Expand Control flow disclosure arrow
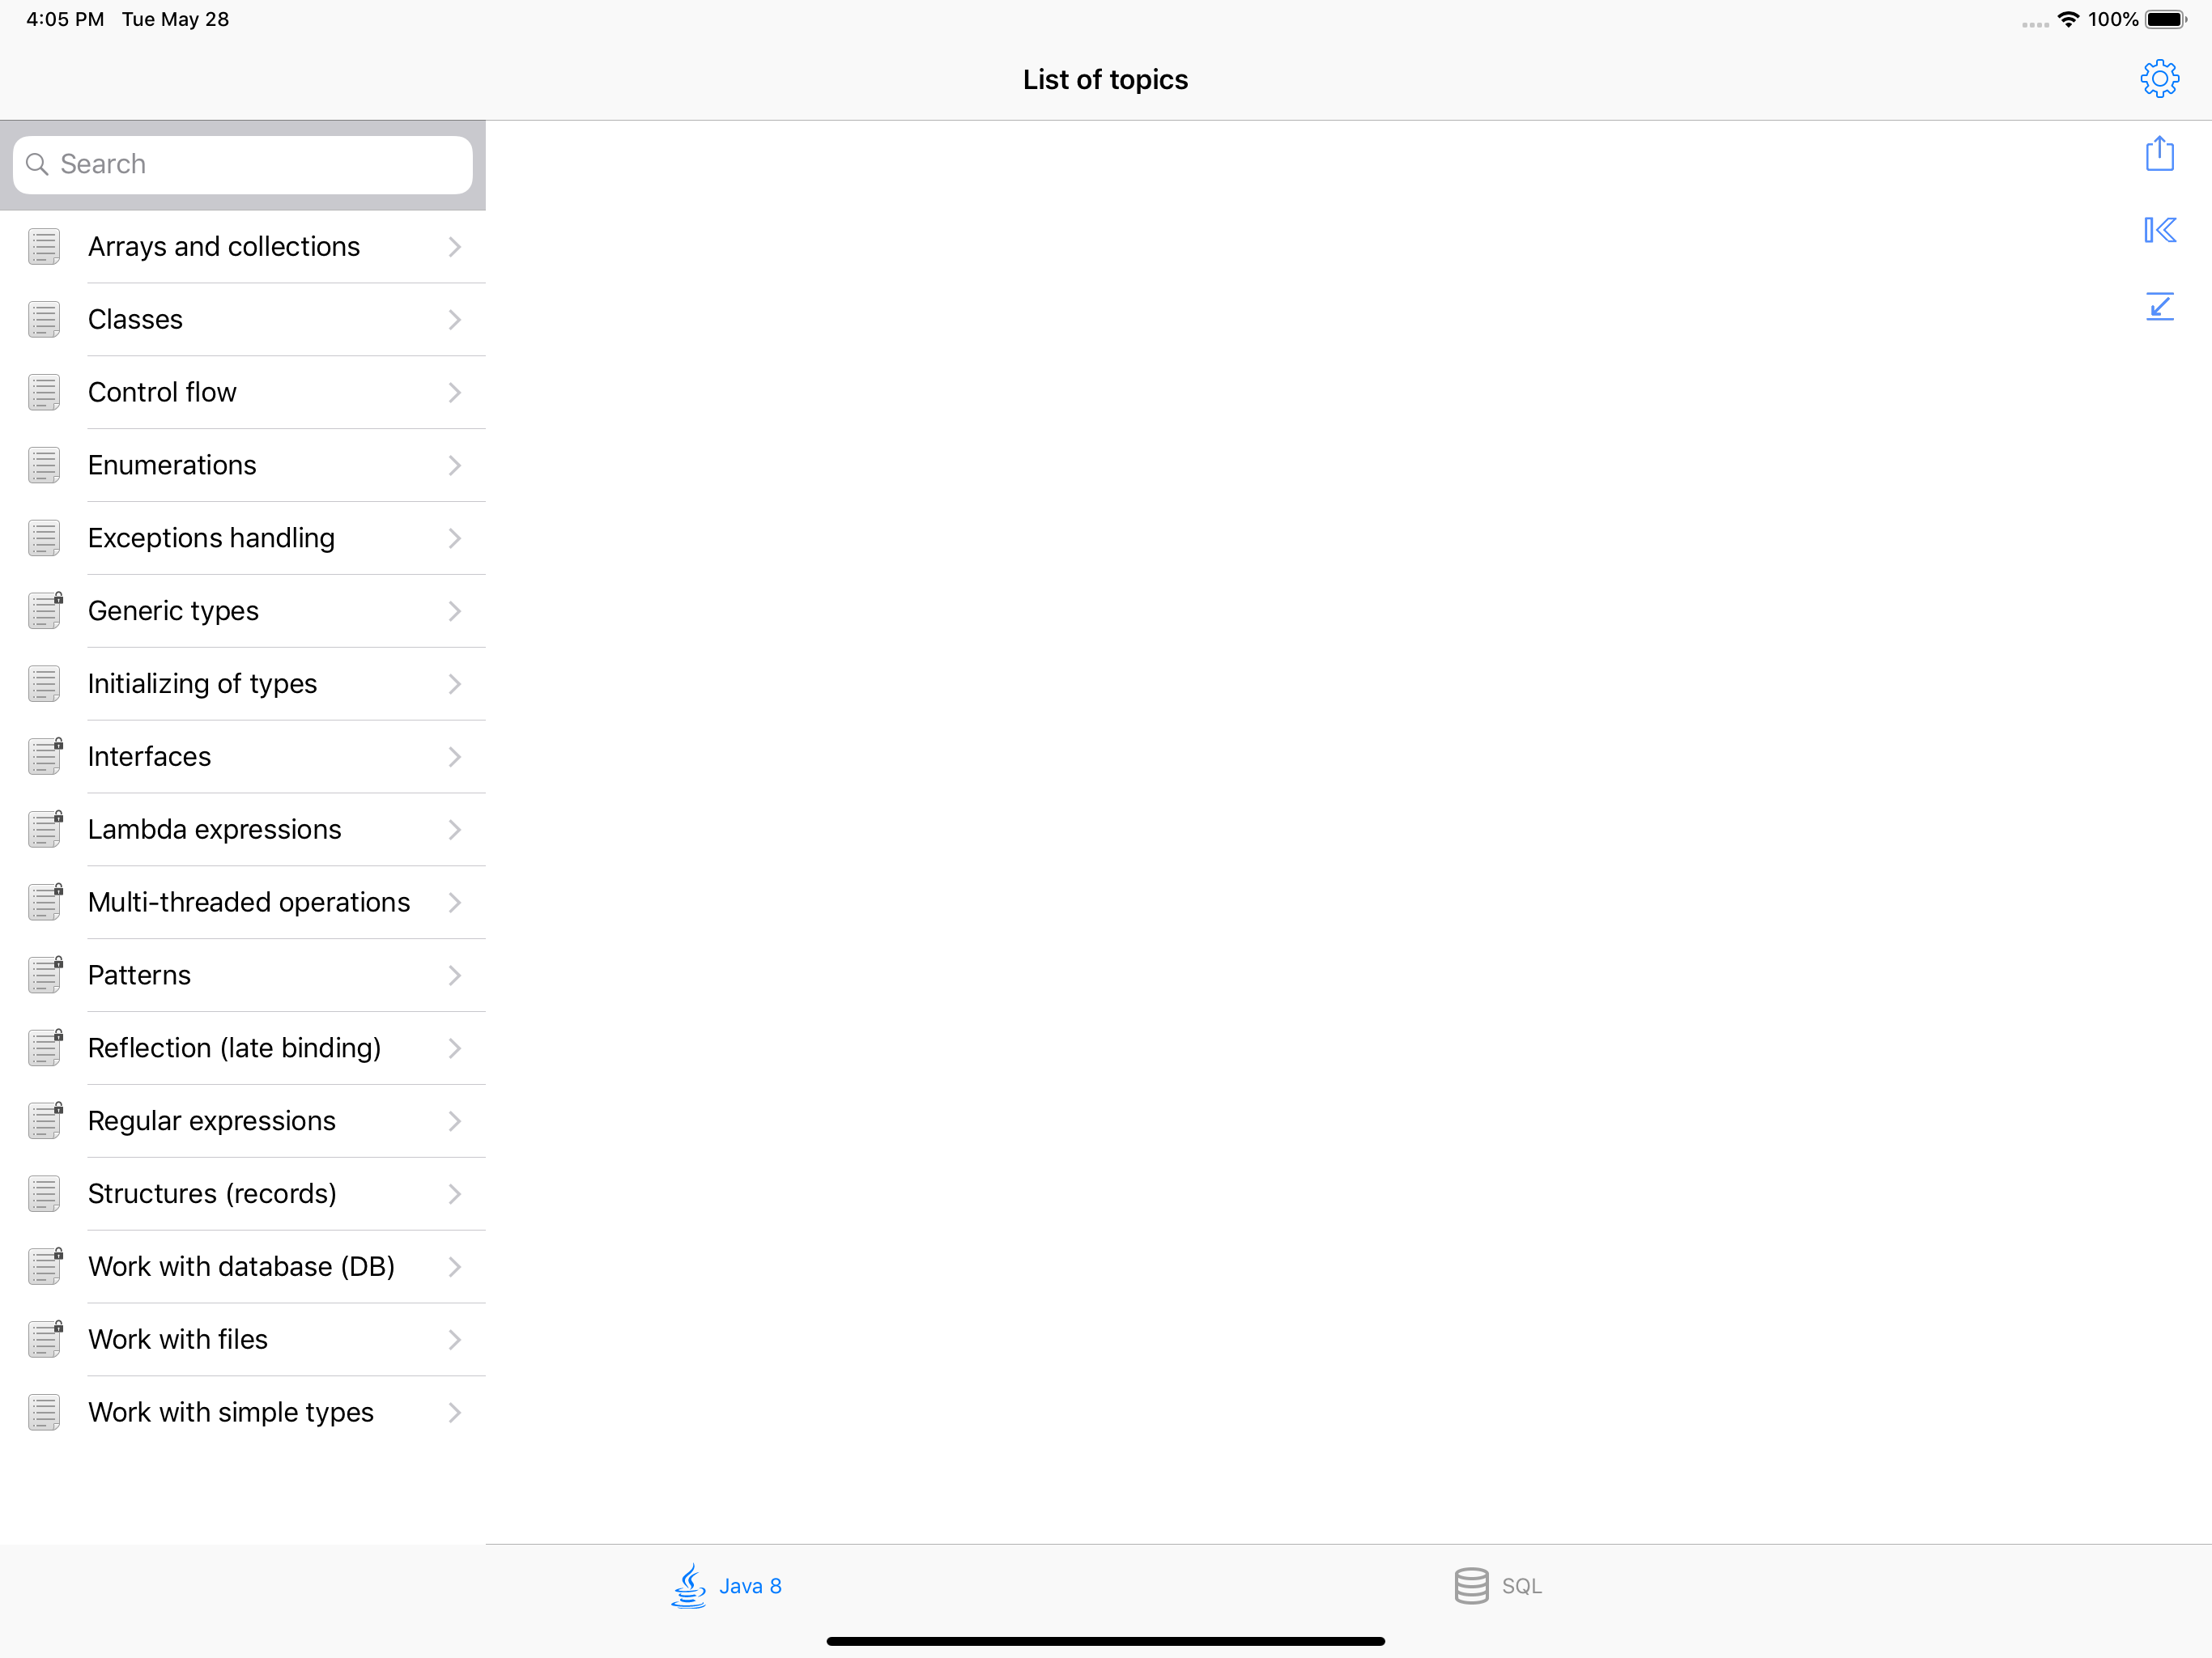The width and height of the screenshot is (2212, 1658). pyautogui.click(x=454, y=392)
